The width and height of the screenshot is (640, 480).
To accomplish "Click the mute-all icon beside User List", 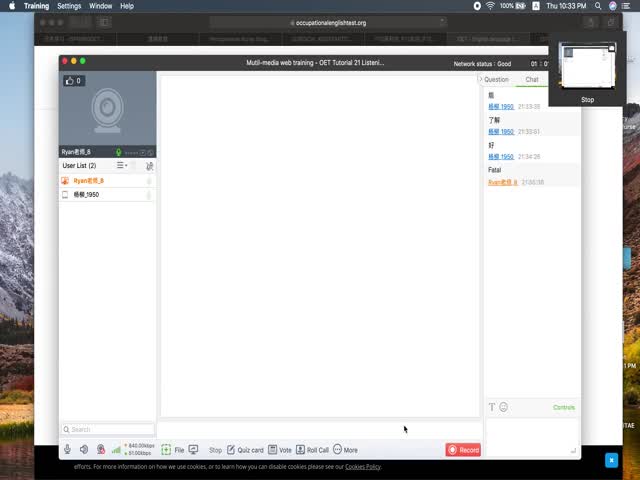I will coord(149,165).
